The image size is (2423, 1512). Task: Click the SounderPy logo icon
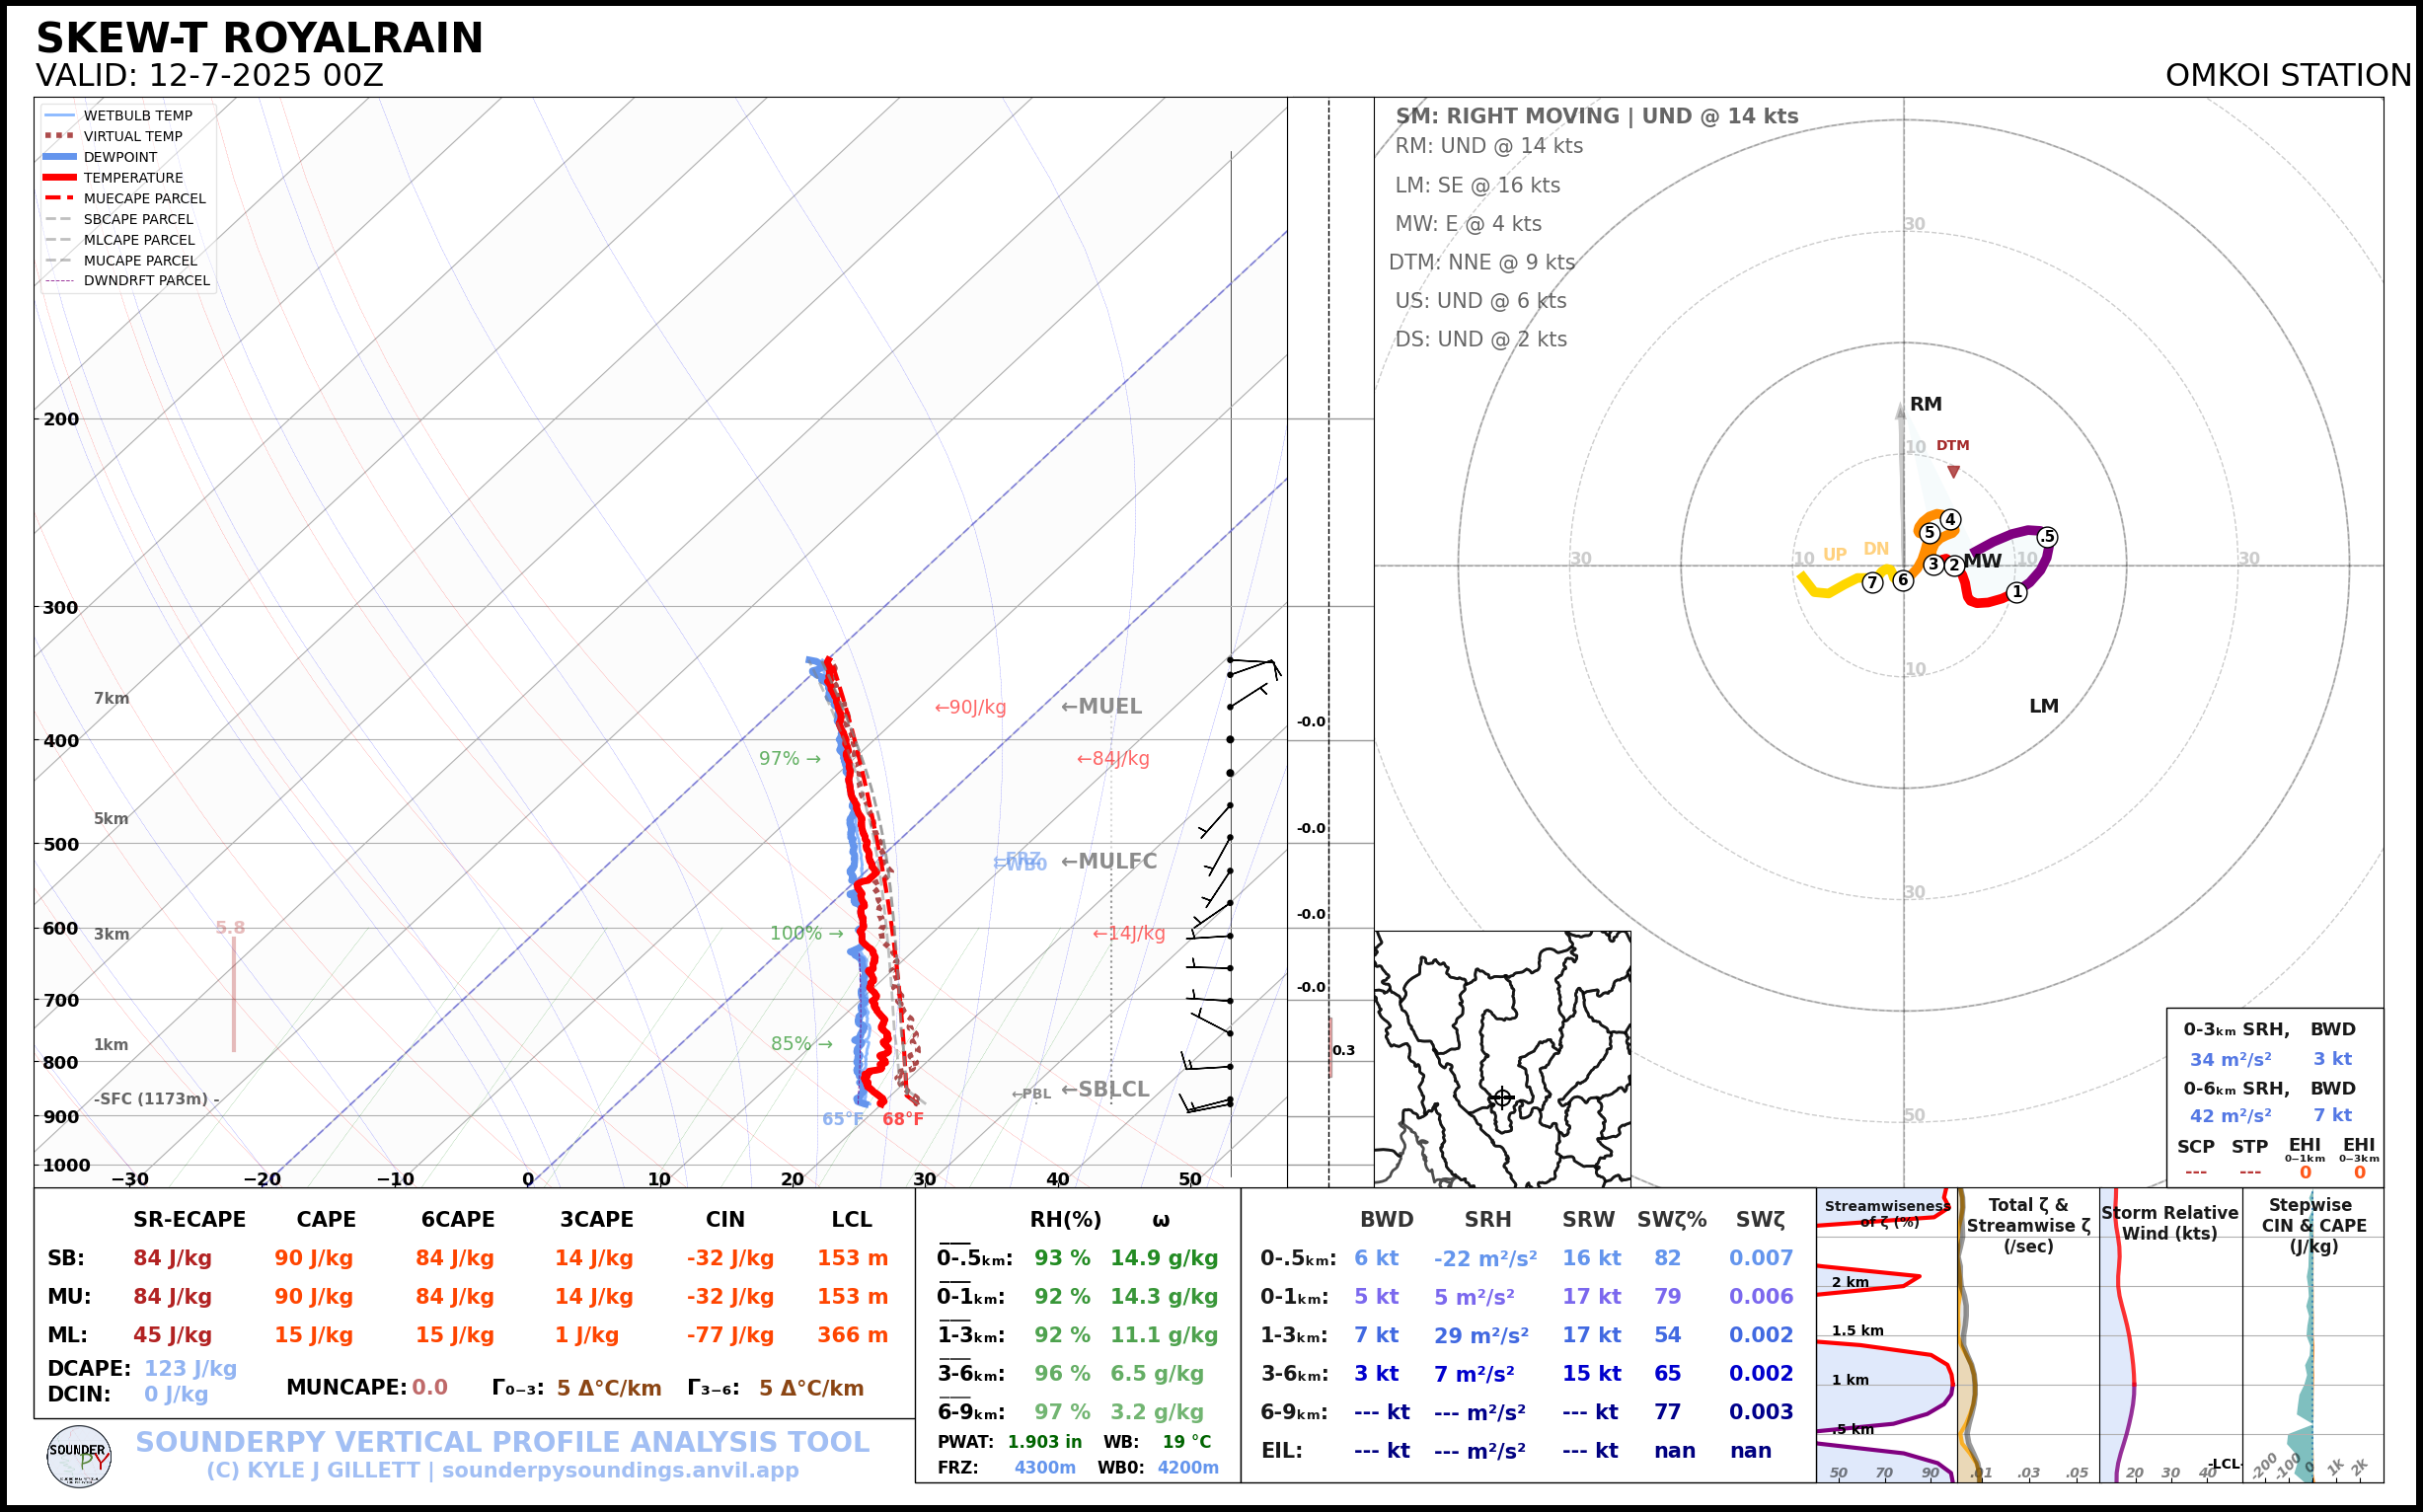79,1456
